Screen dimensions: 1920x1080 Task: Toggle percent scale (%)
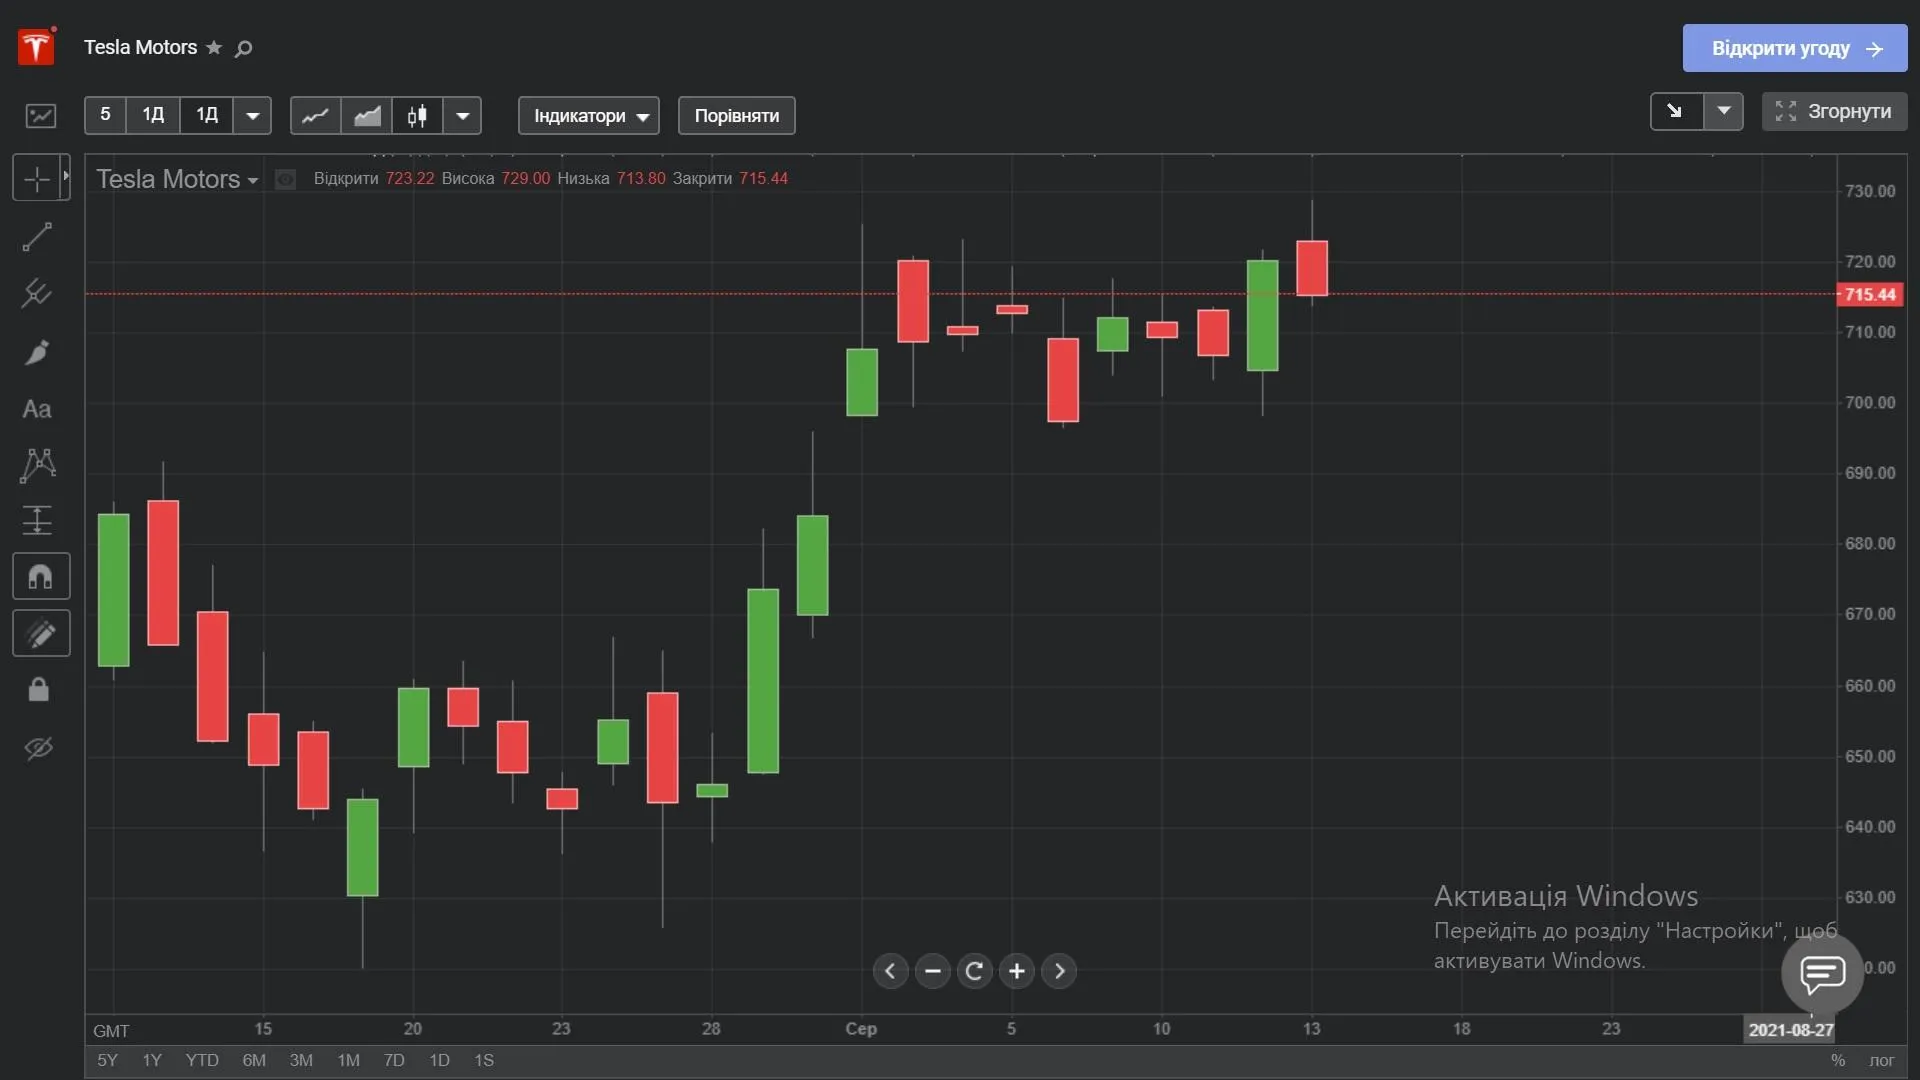point(1838,1060)
